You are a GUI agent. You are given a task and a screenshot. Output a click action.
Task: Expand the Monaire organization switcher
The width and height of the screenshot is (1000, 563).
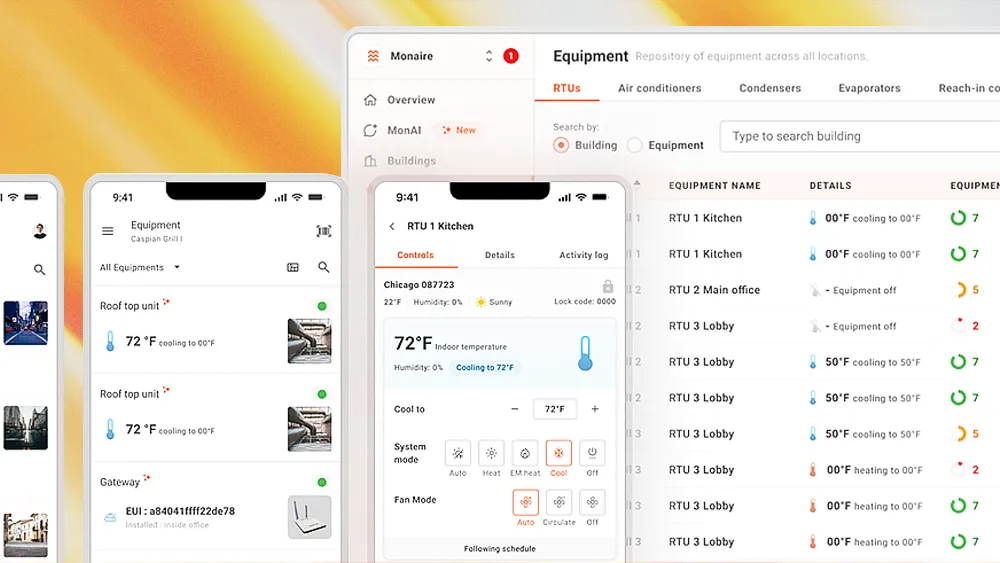[x=489, y=56]
